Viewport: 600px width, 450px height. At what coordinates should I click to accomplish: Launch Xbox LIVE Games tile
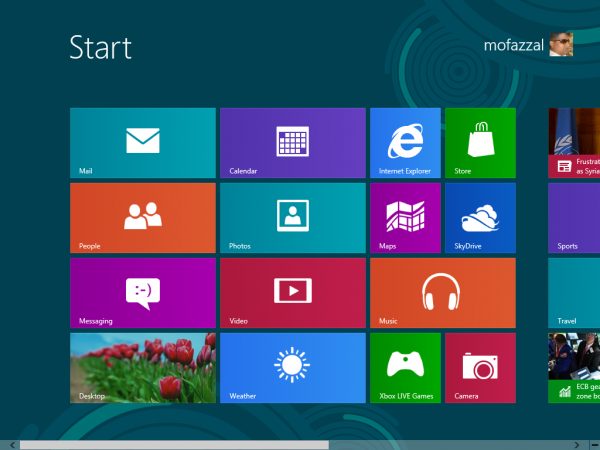tap(405, 368)
